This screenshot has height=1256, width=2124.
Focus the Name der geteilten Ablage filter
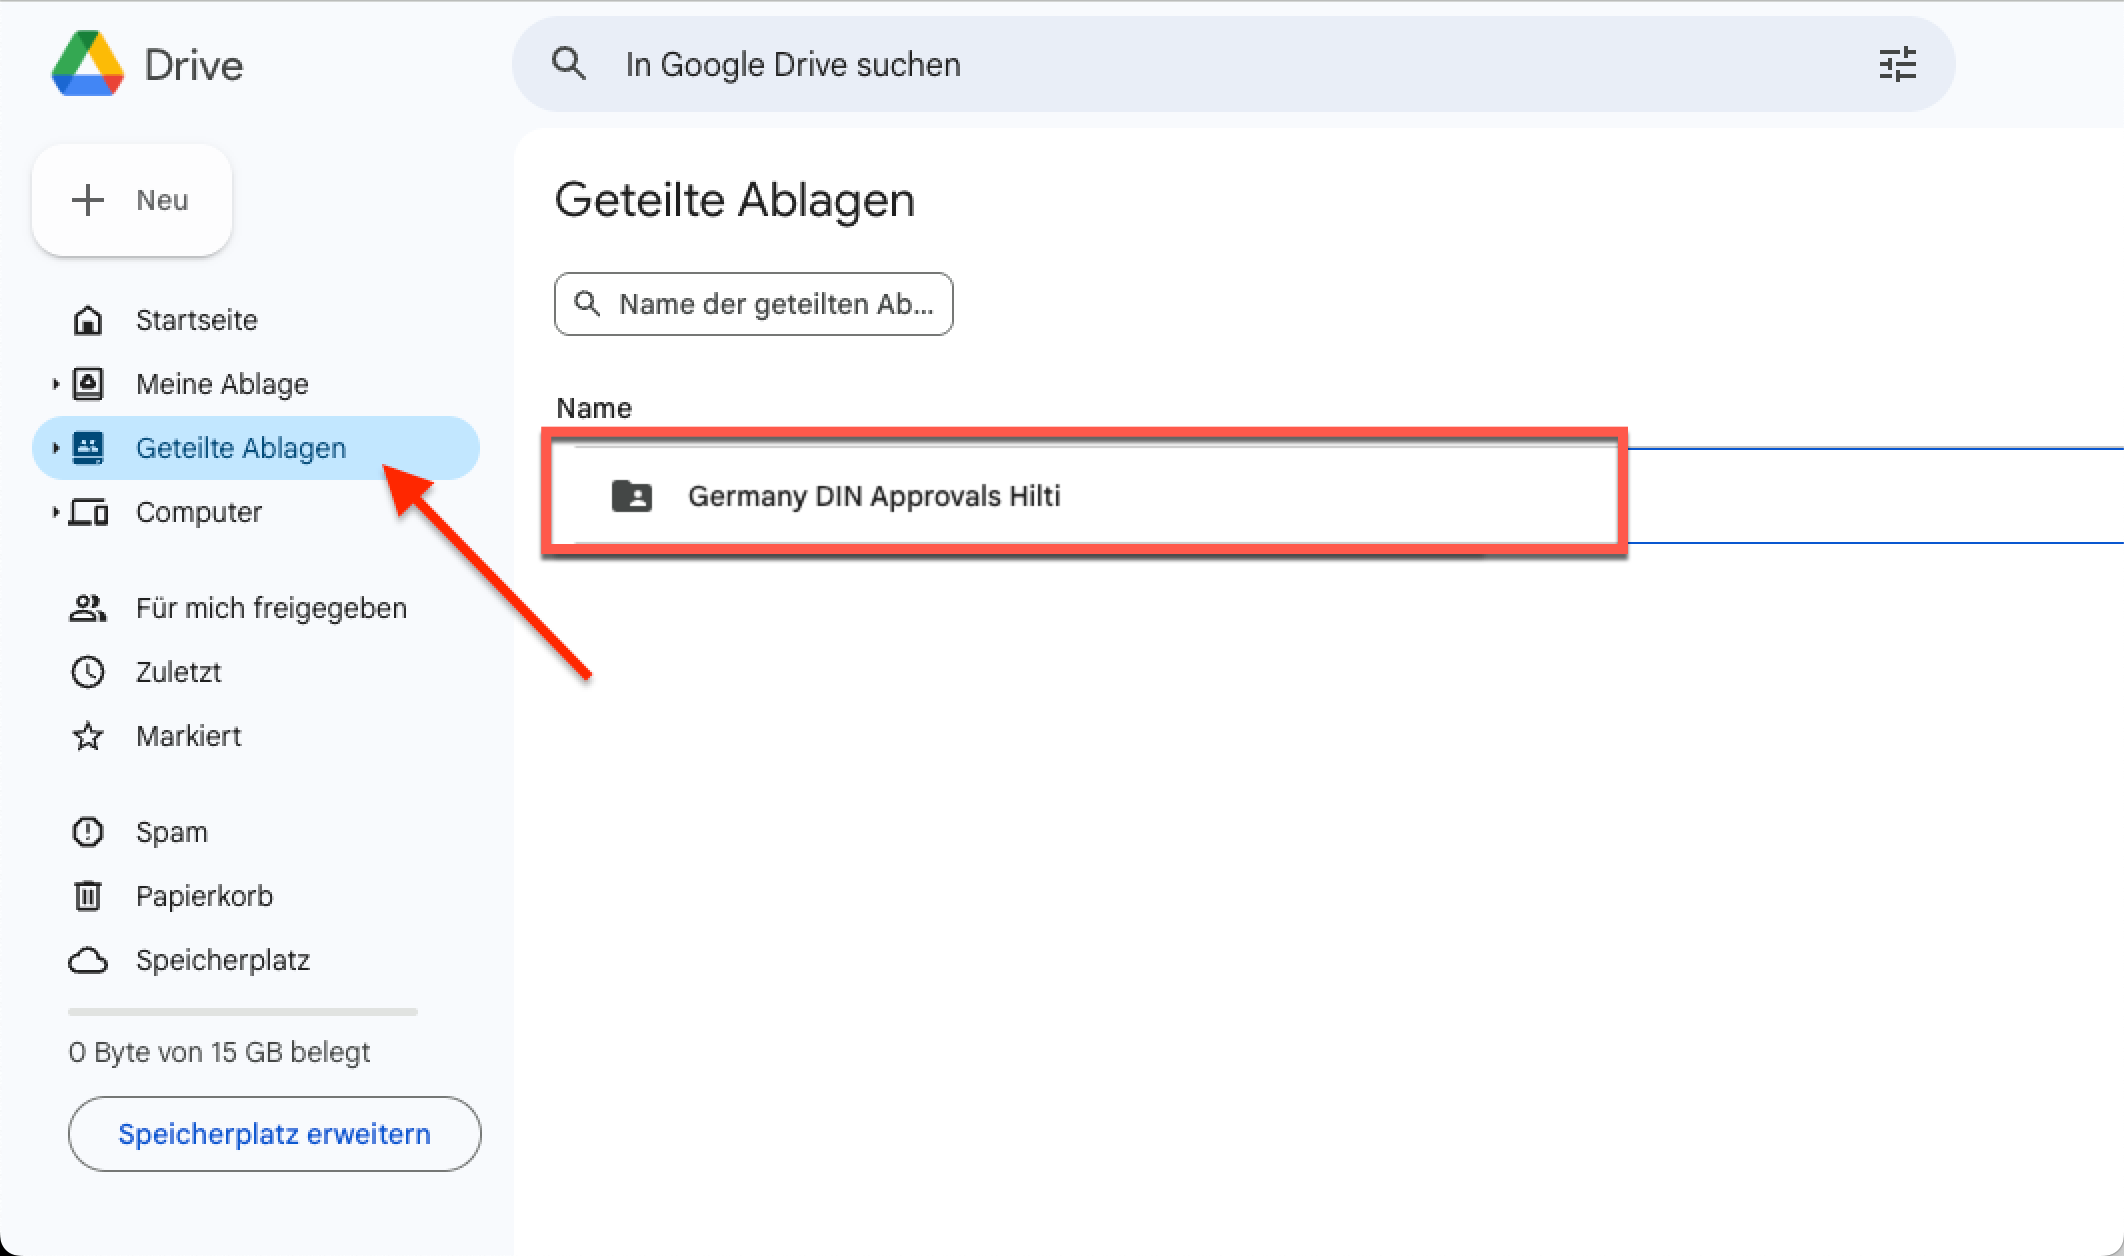[x=754, y=304]
